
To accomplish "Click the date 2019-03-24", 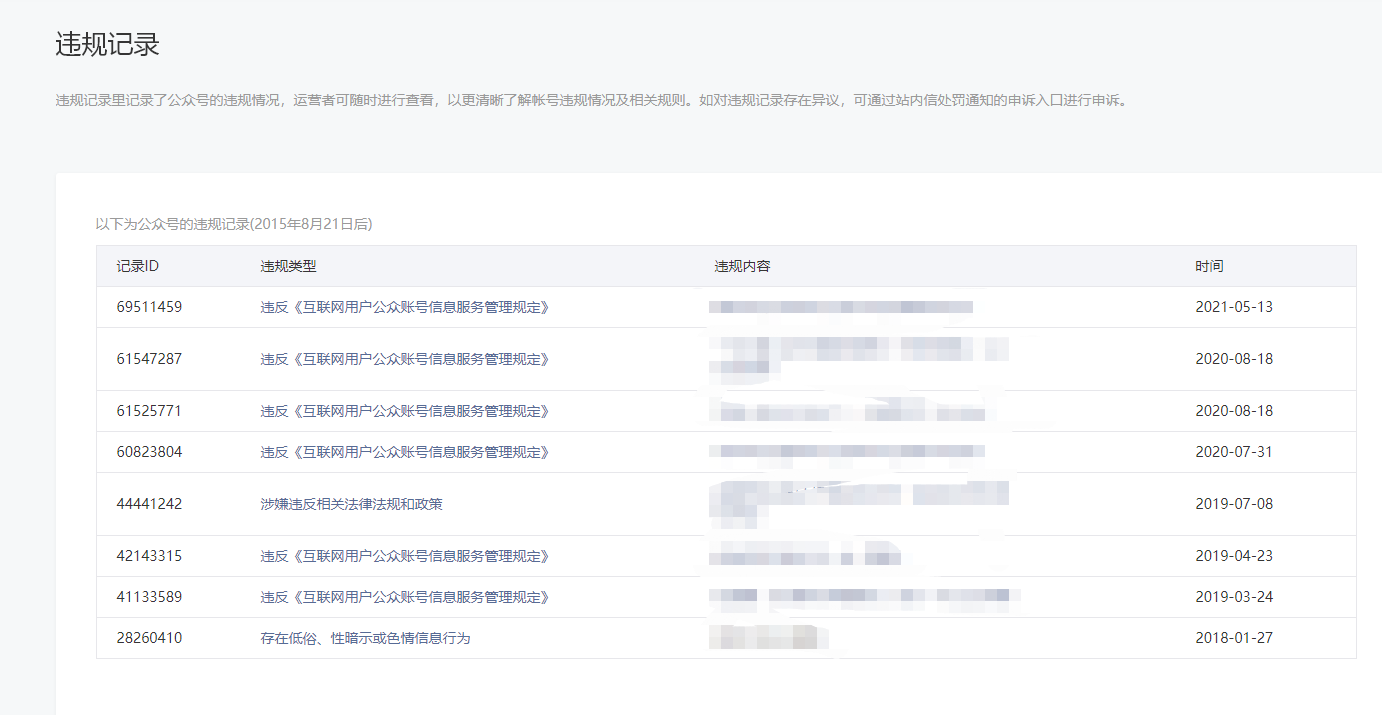I will pos(1234,597).
